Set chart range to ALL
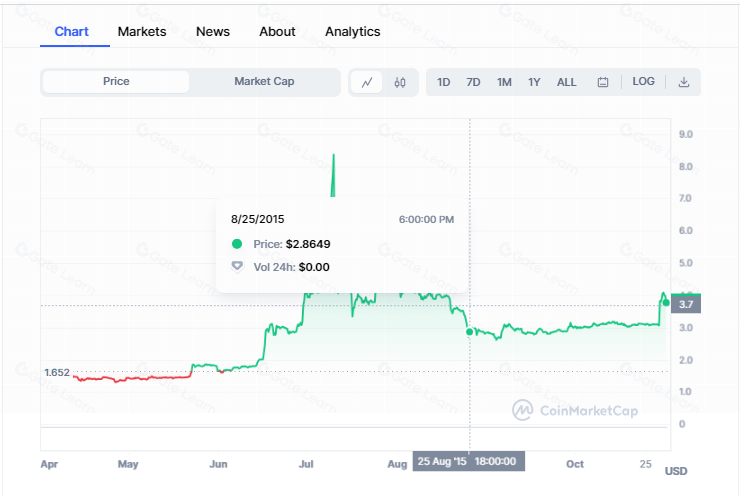 point(566,83)
